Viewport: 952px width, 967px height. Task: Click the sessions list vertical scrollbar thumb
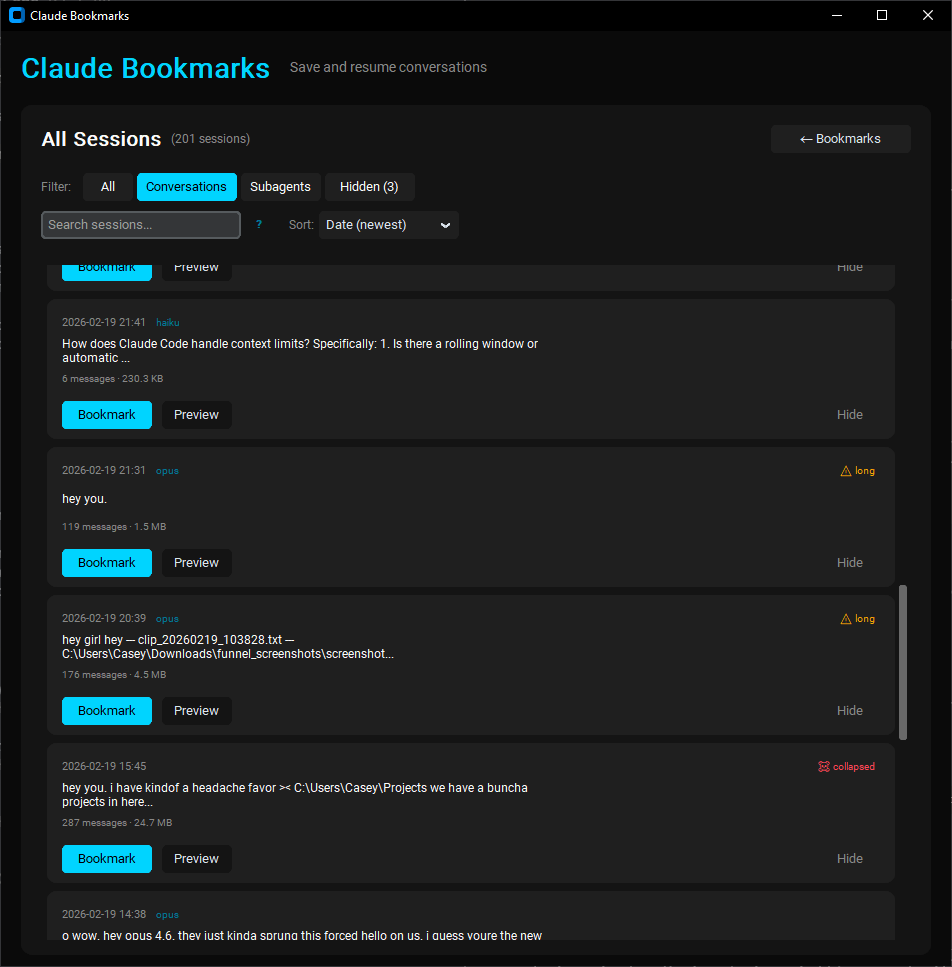click(x=904, y=662)
